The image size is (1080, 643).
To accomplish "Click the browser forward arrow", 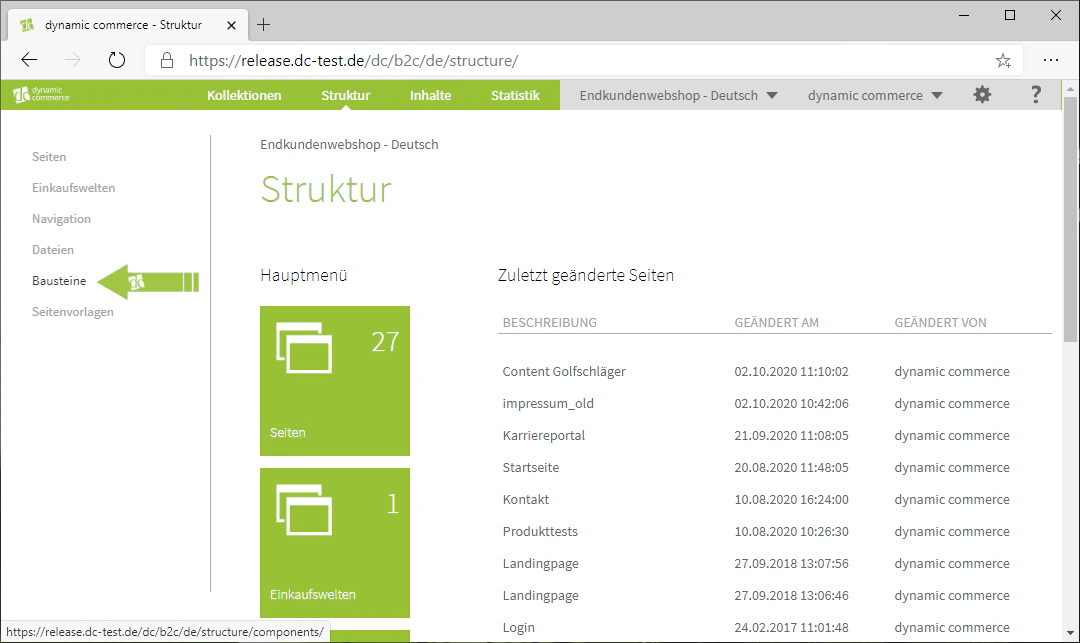I will 72,61.
